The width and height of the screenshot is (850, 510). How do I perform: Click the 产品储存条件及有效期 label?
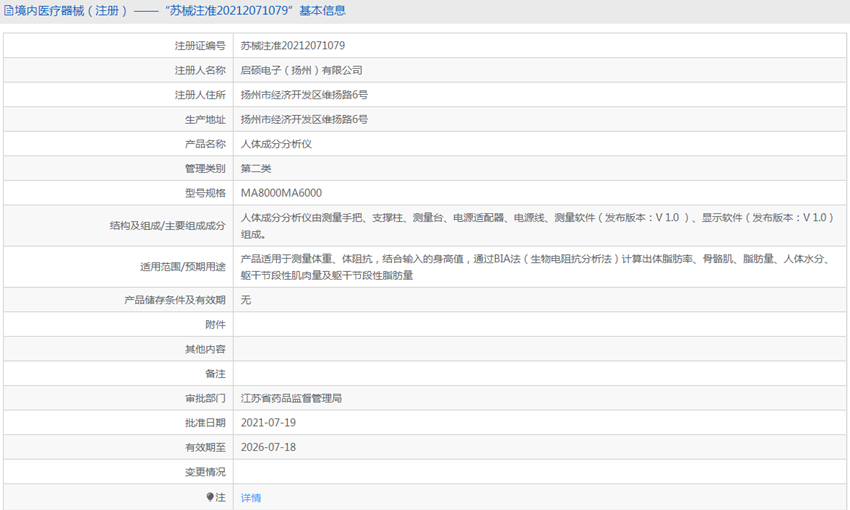click(x=175, y=300)
